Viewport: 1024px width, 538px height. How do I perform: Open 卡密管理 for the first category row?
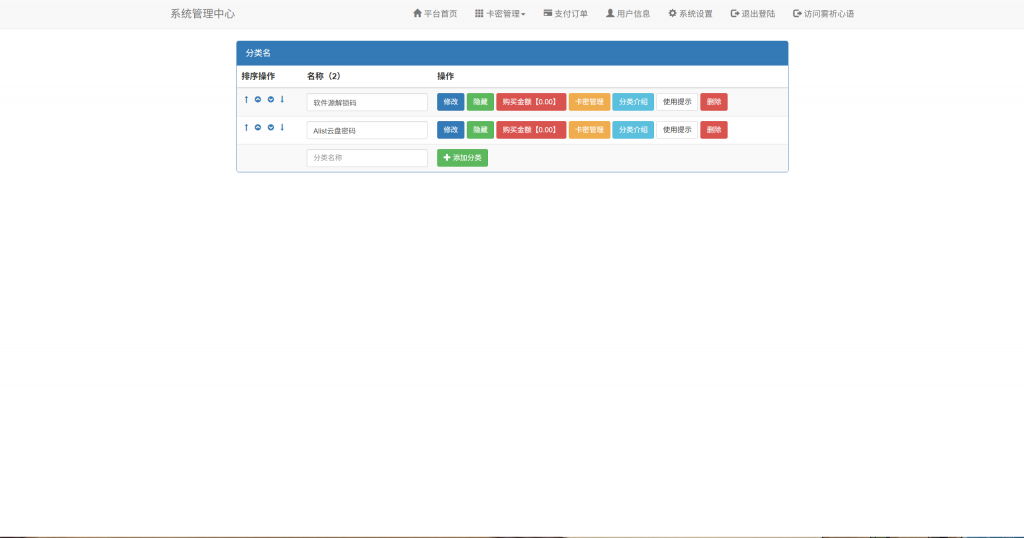pos(589,102)
